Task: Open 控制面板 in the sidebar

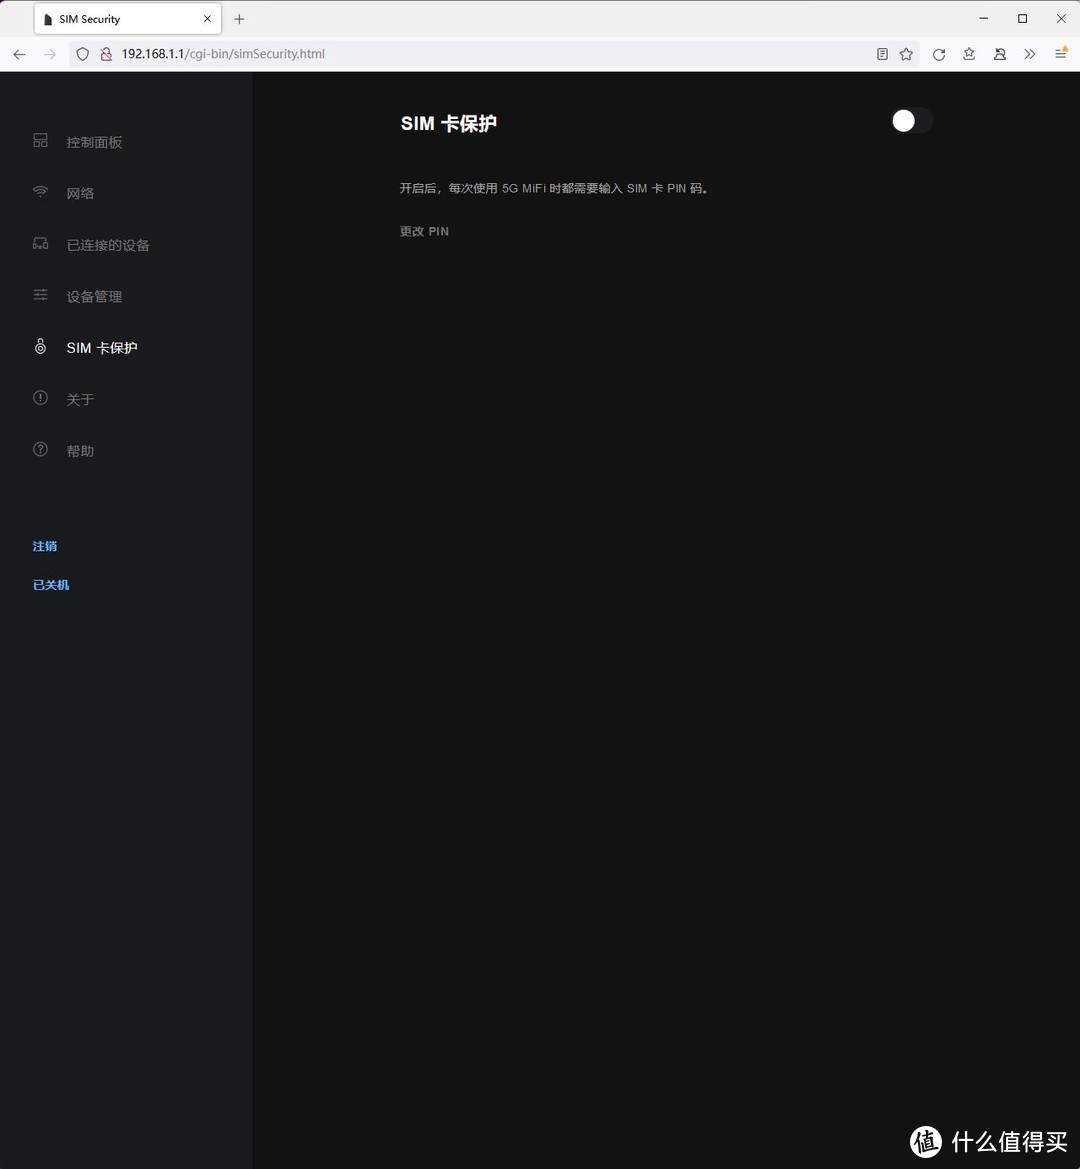Action: (x=94, y=142)
